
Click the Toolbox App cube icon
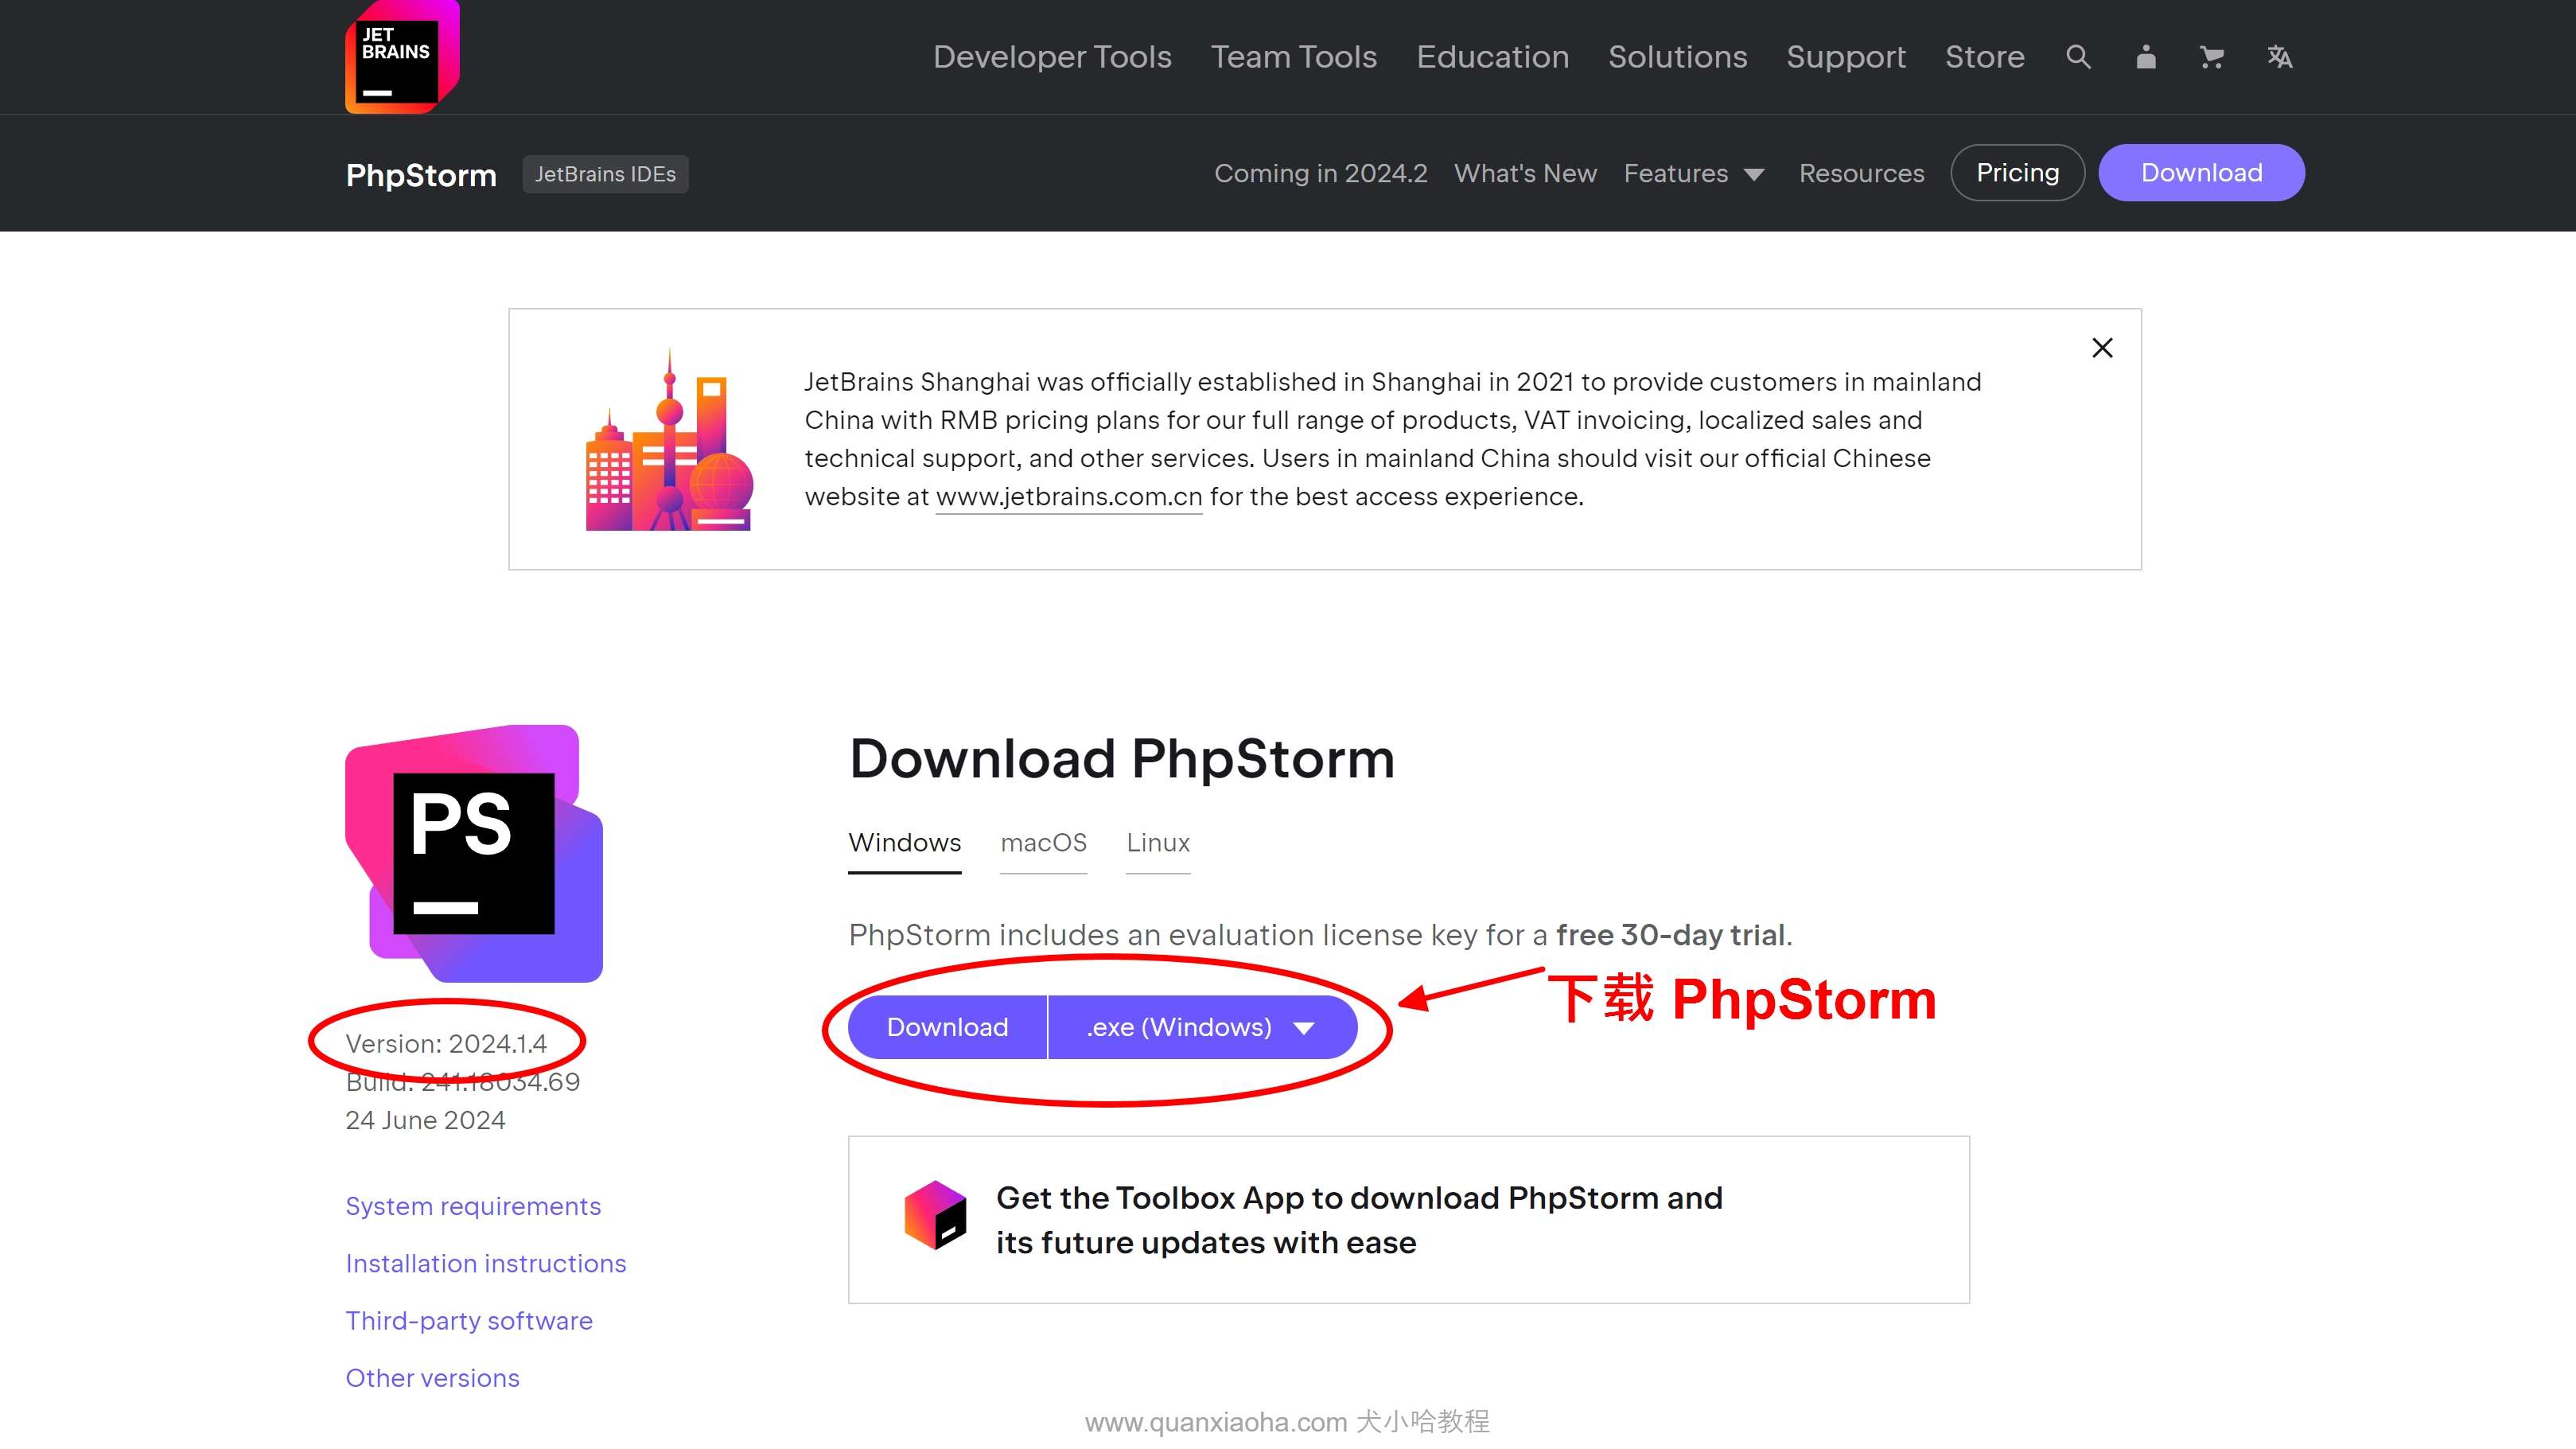pyautogui.click(x=935, y=1215)
